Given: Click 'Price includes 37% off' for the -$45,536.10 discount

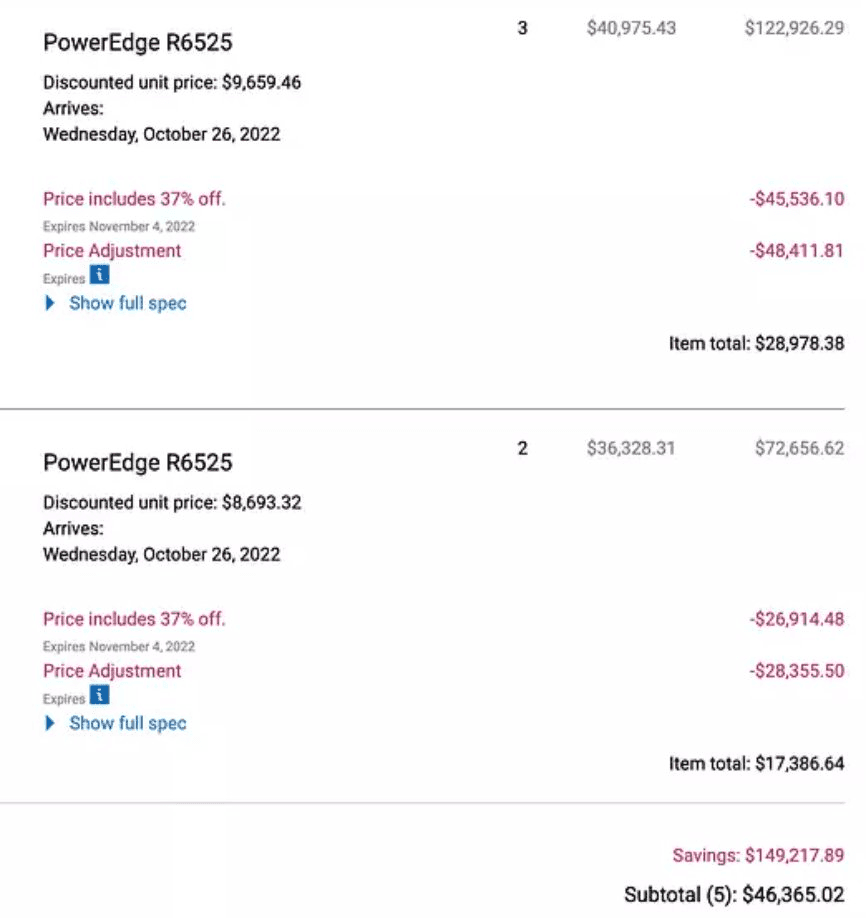Looking at the screenshot, I should 134,199.
